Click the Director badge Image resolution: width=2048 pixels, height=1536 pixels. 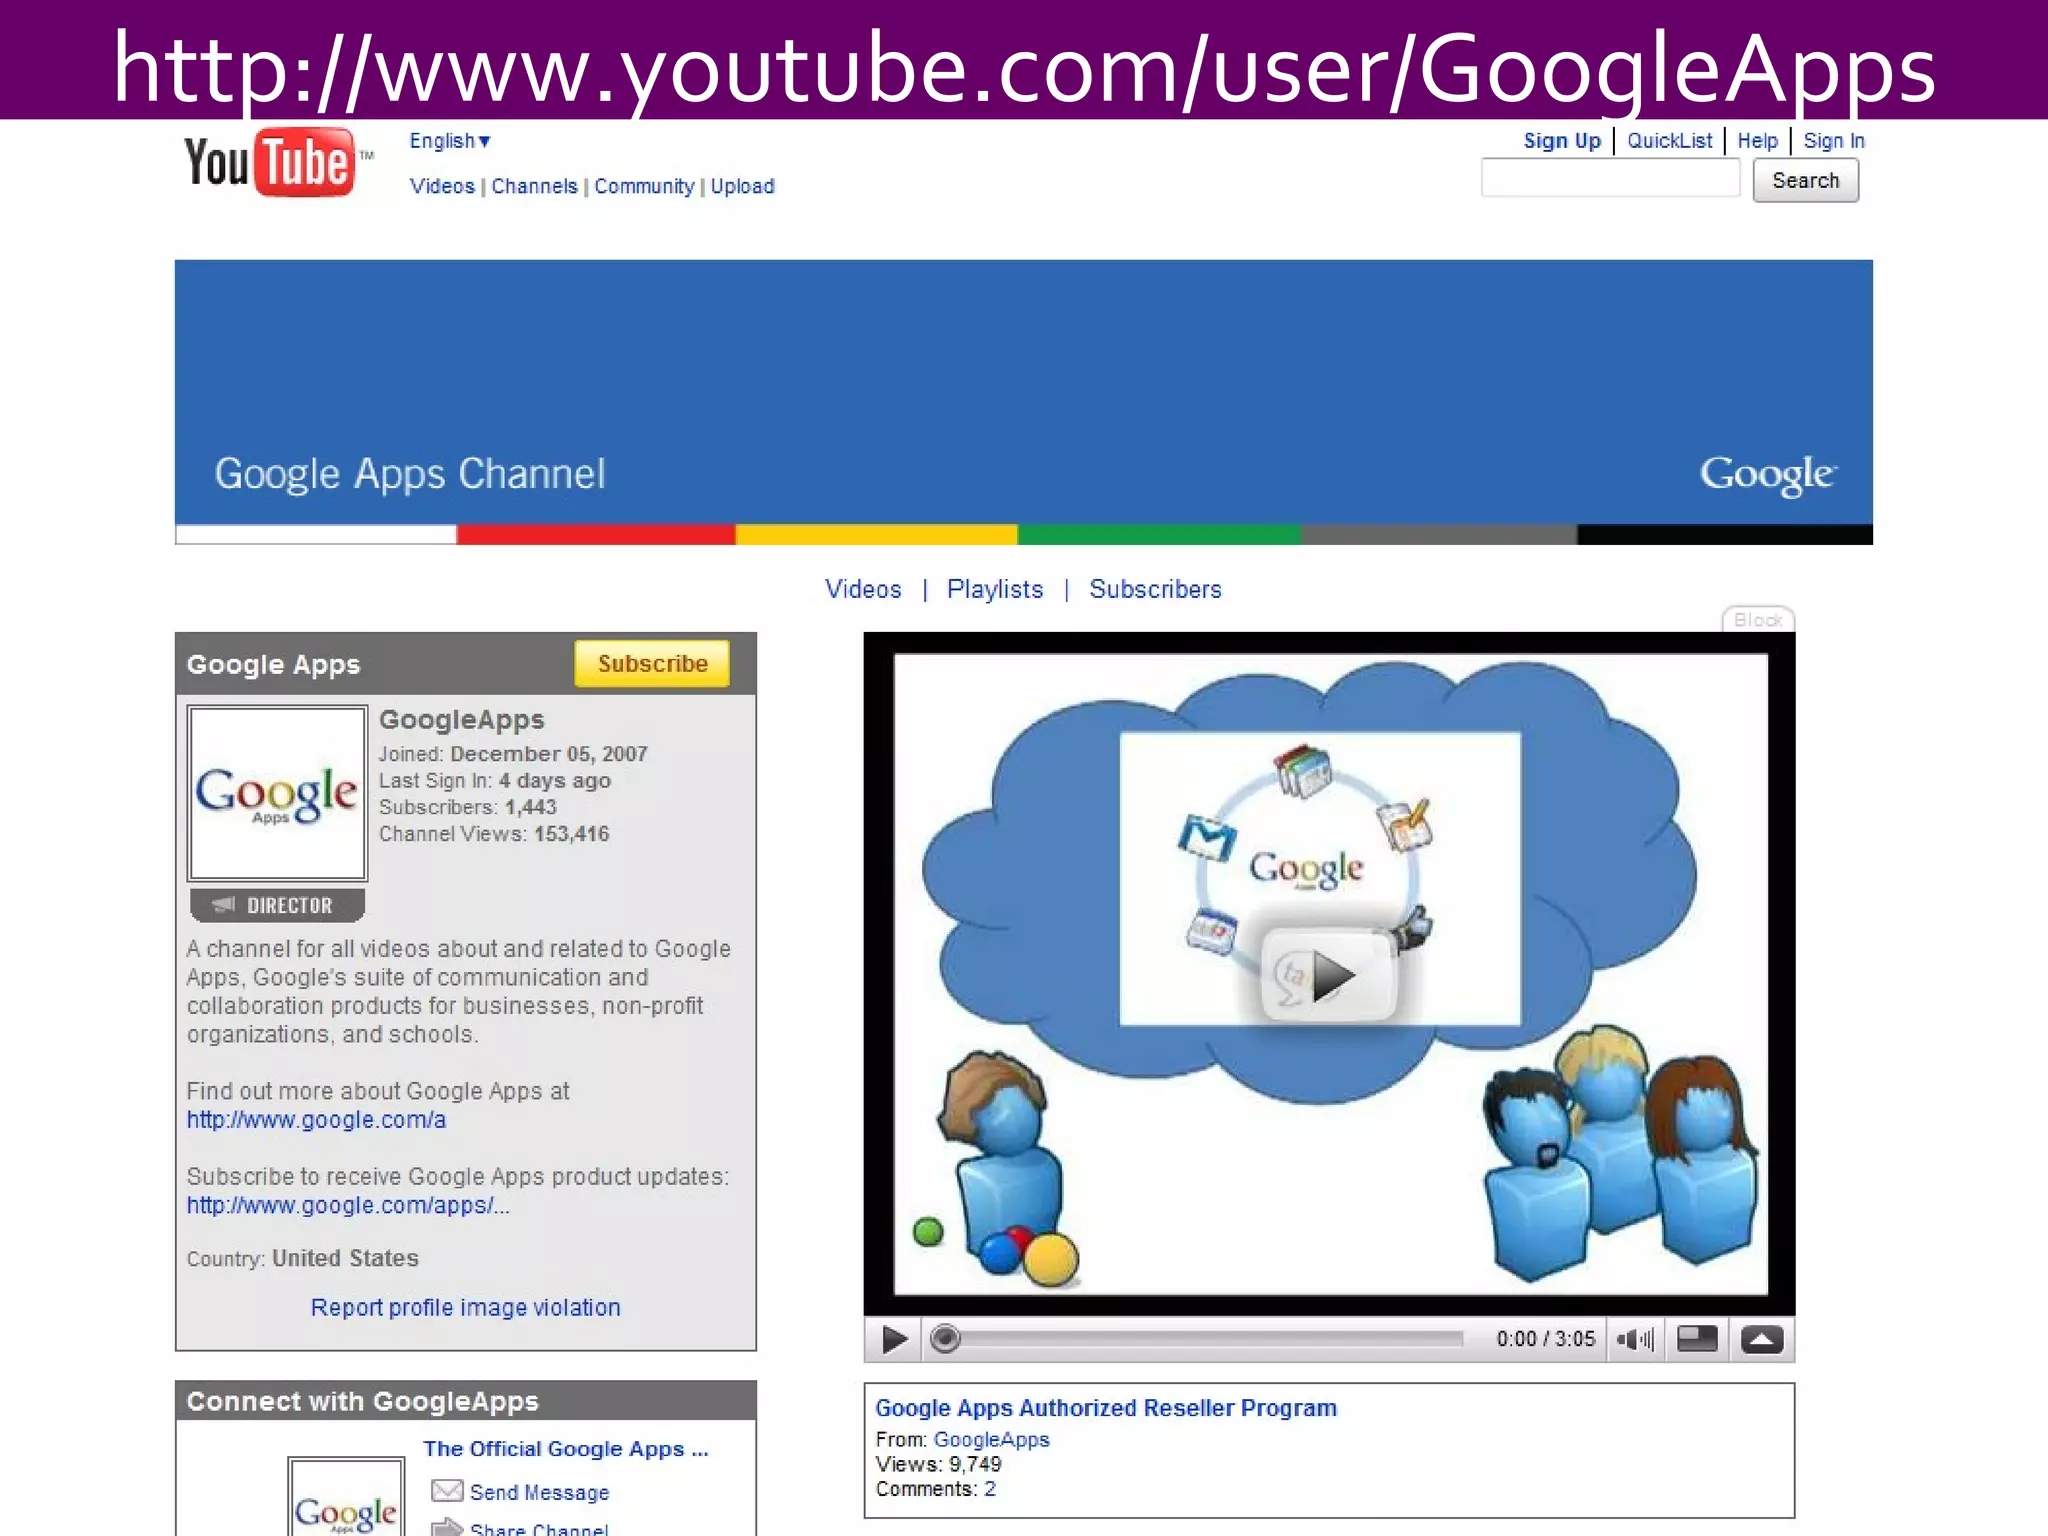click(x=277, y=905)
